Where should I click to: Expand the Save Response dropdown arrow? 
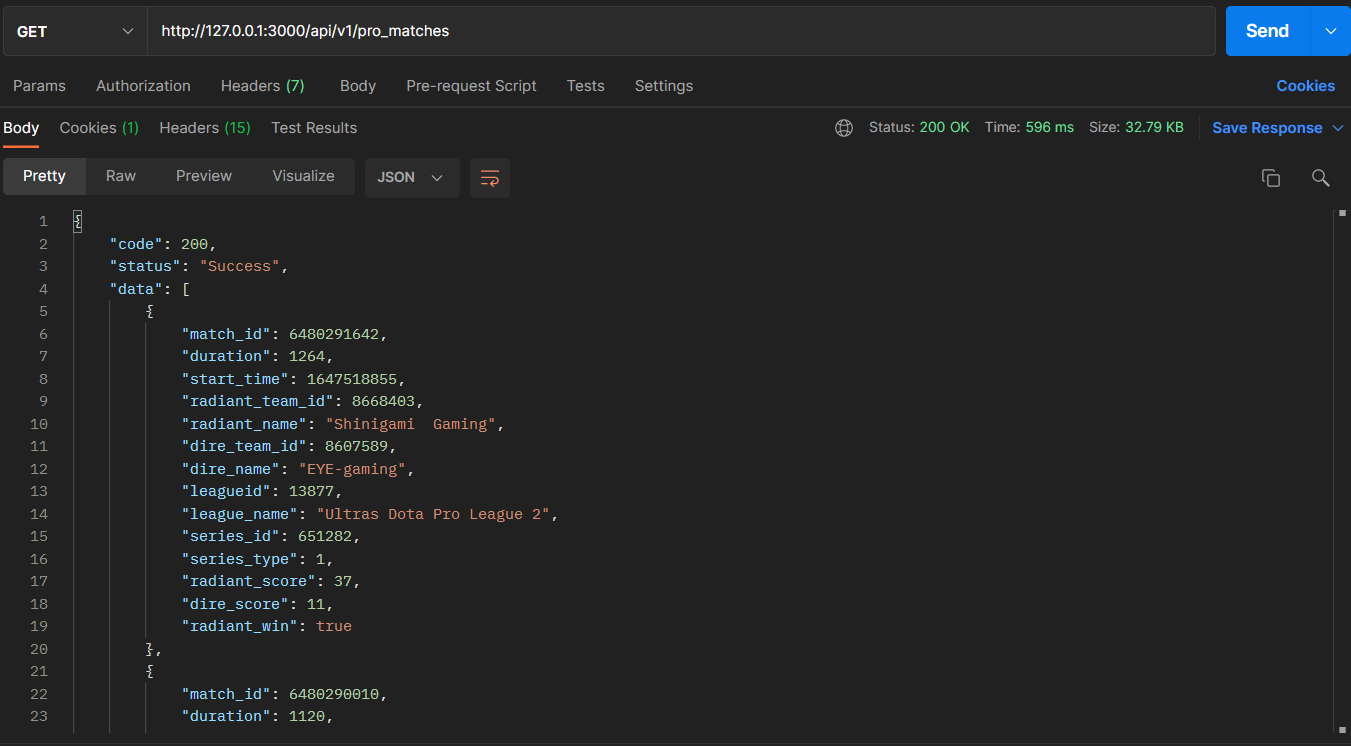[1339, 128]
